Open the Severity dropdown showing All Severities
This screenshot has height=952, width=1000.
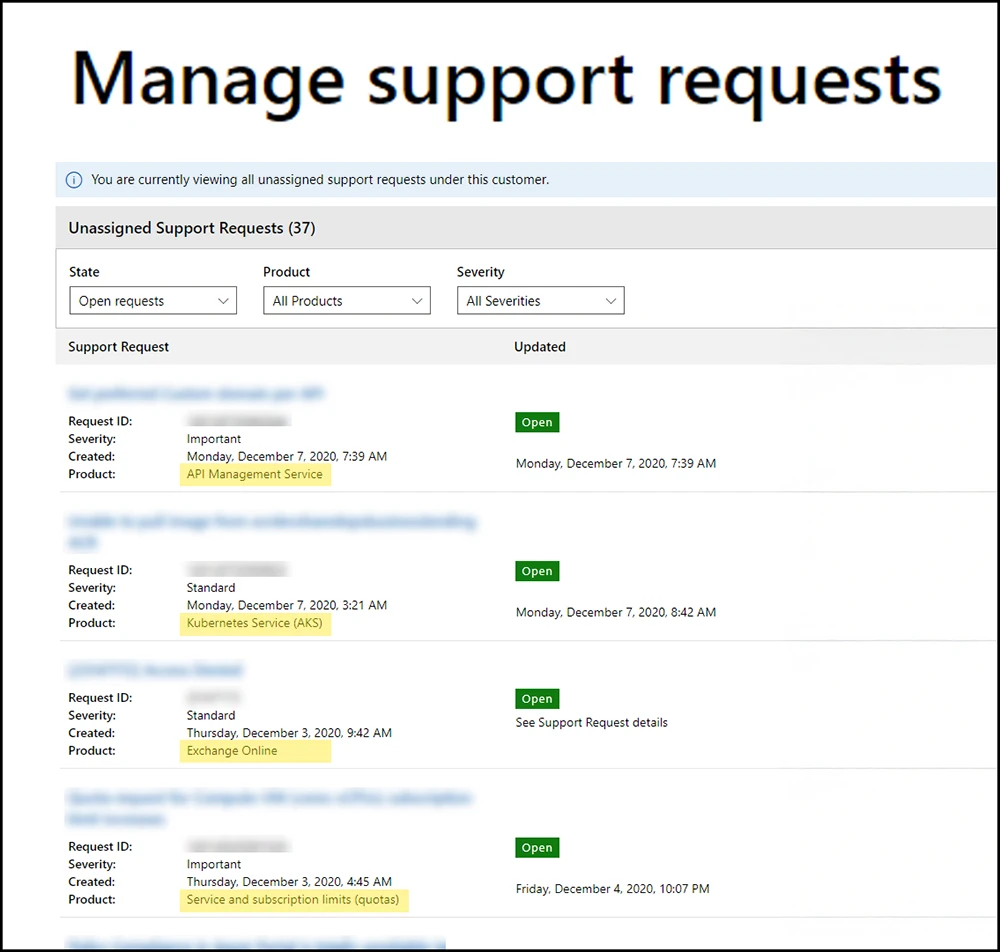541,300
